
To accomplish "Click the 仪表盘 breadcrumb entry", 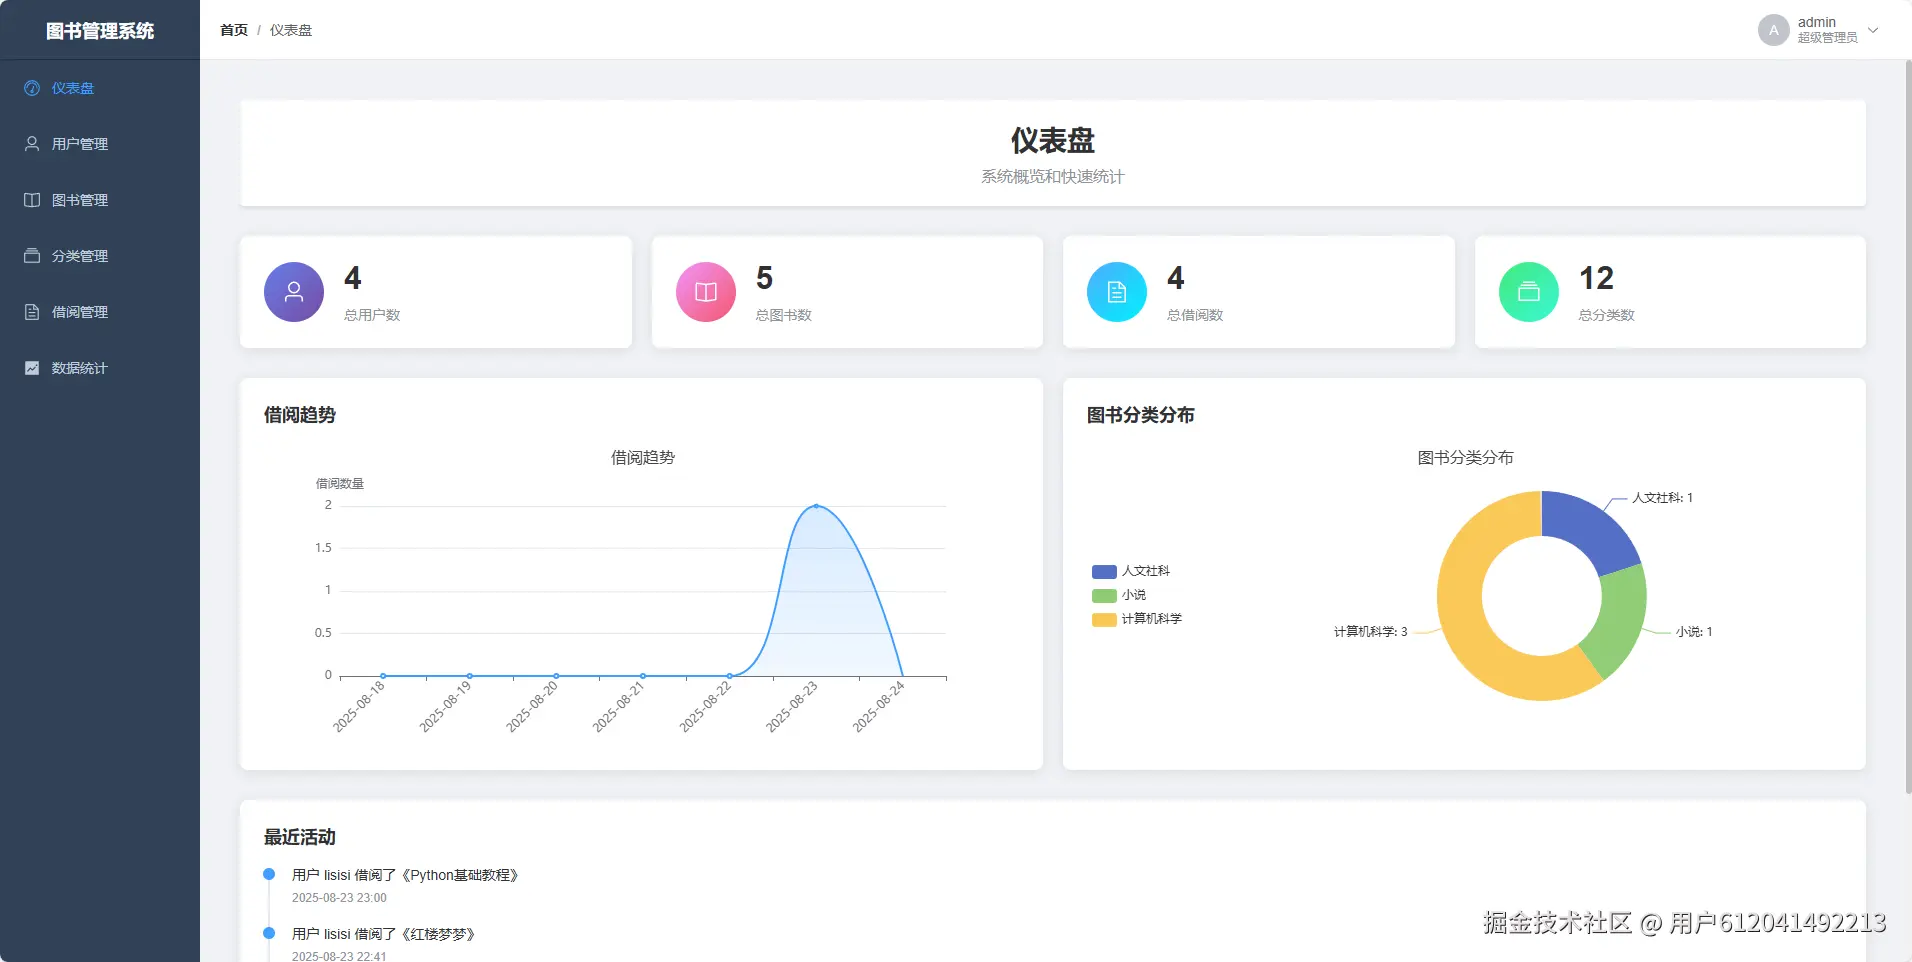I will [291, 30].
